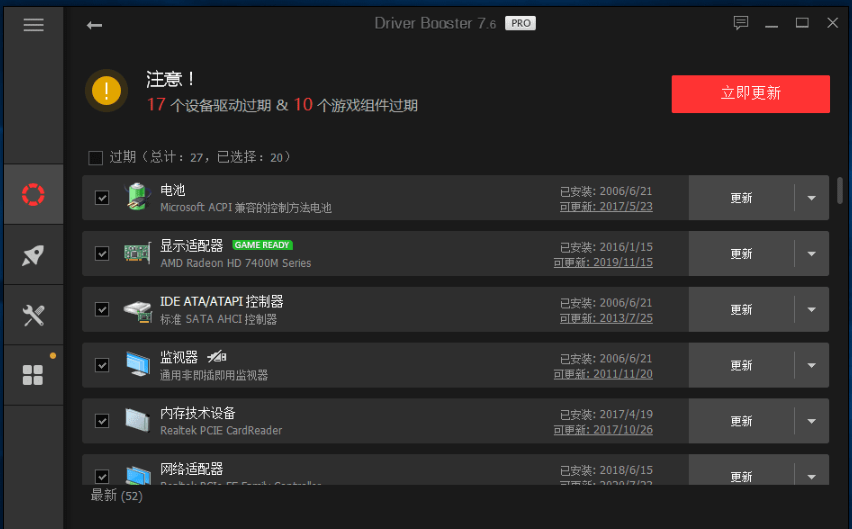The height and width of the screenshot is (529, 852).
Task: Open the driver scan lifebuoy tab
Action: coord(33,194)
